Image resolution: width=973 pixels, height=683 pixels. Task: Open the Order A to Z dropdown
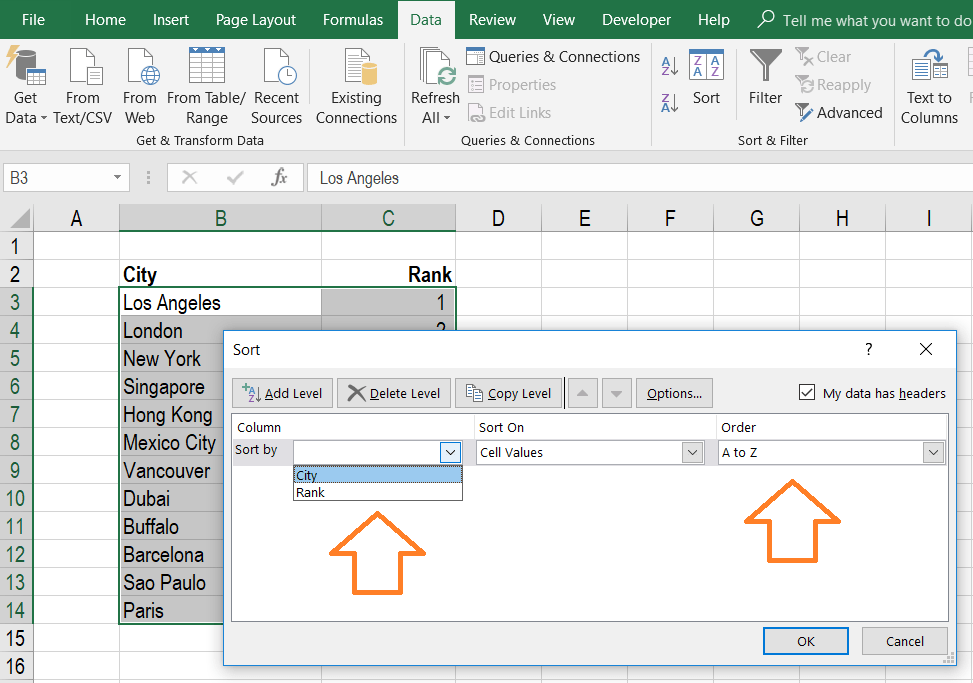[x=933, y=452]
